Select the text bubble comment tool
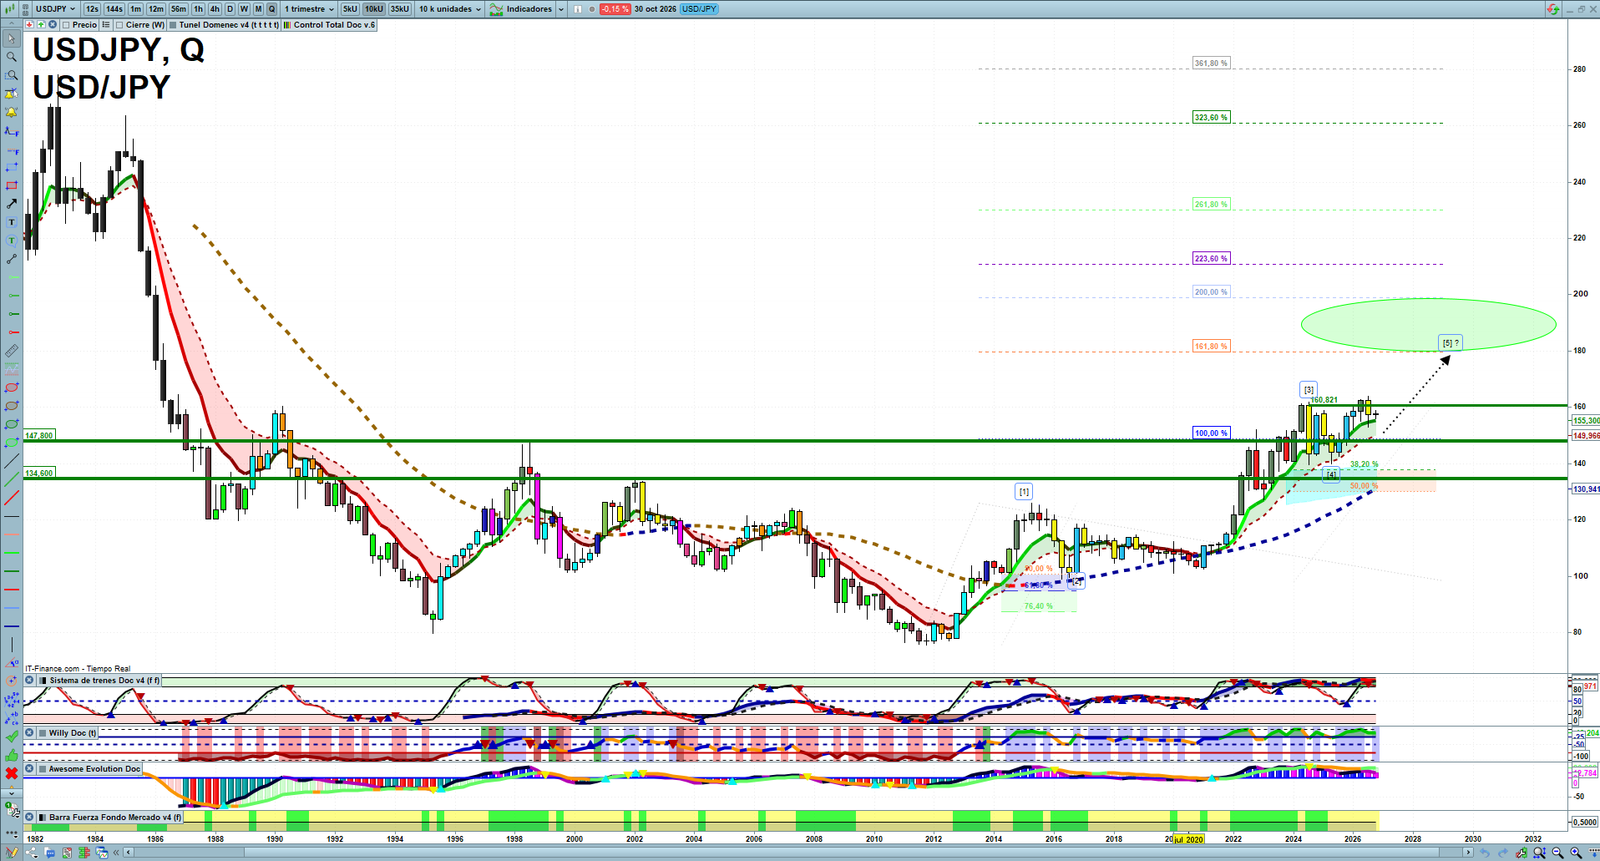 [x=12, y=240]
